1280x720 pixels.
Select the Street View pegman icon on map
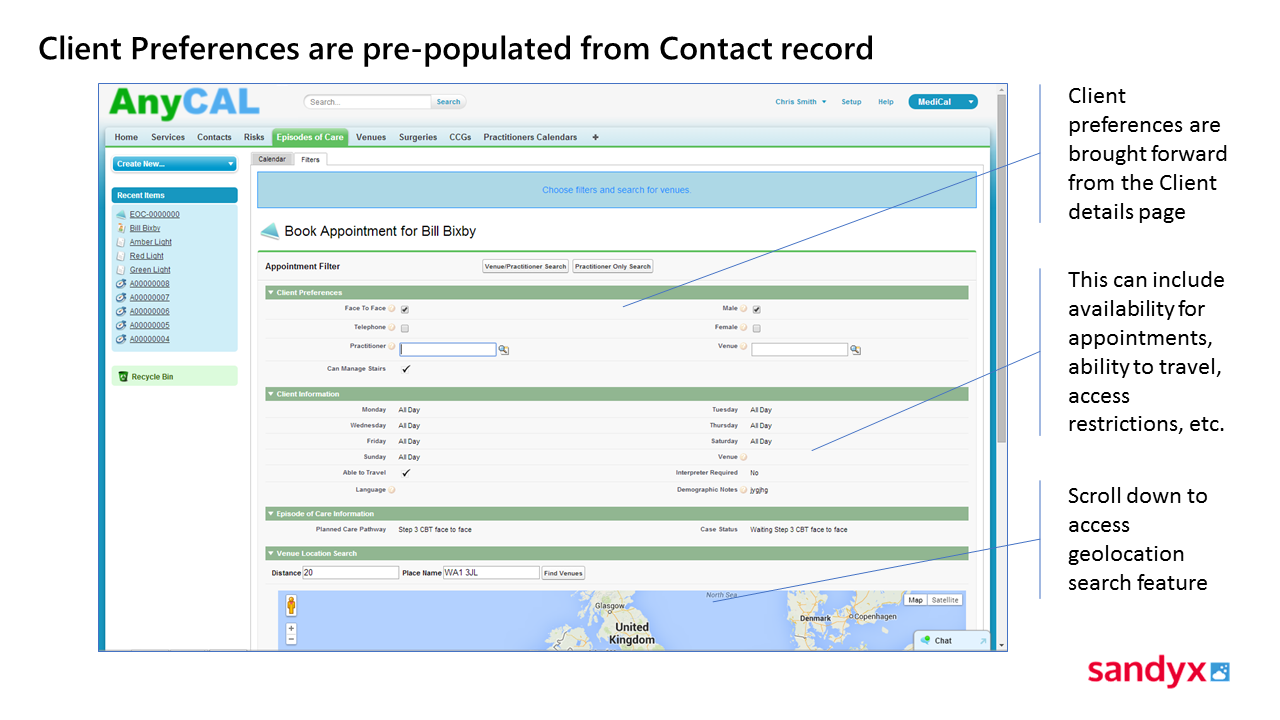tap(291, 605)
